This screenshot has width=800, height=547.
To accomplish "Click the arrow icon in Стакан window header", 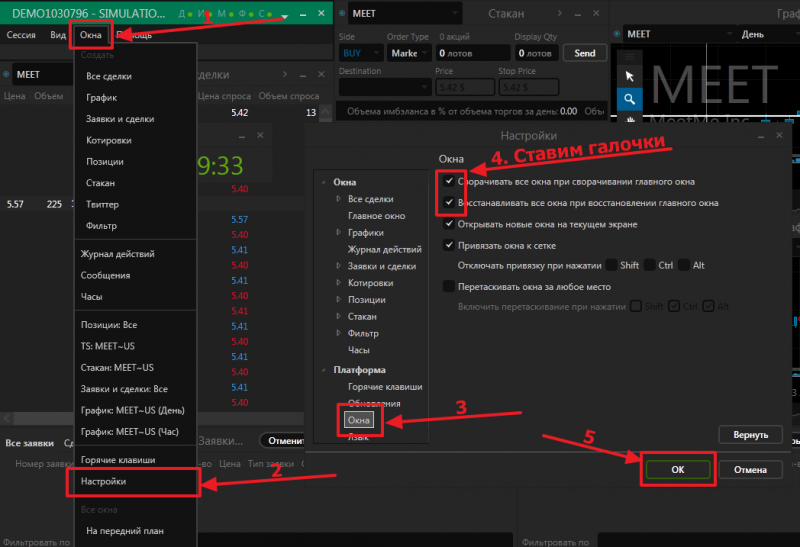I will coord(560,13).
